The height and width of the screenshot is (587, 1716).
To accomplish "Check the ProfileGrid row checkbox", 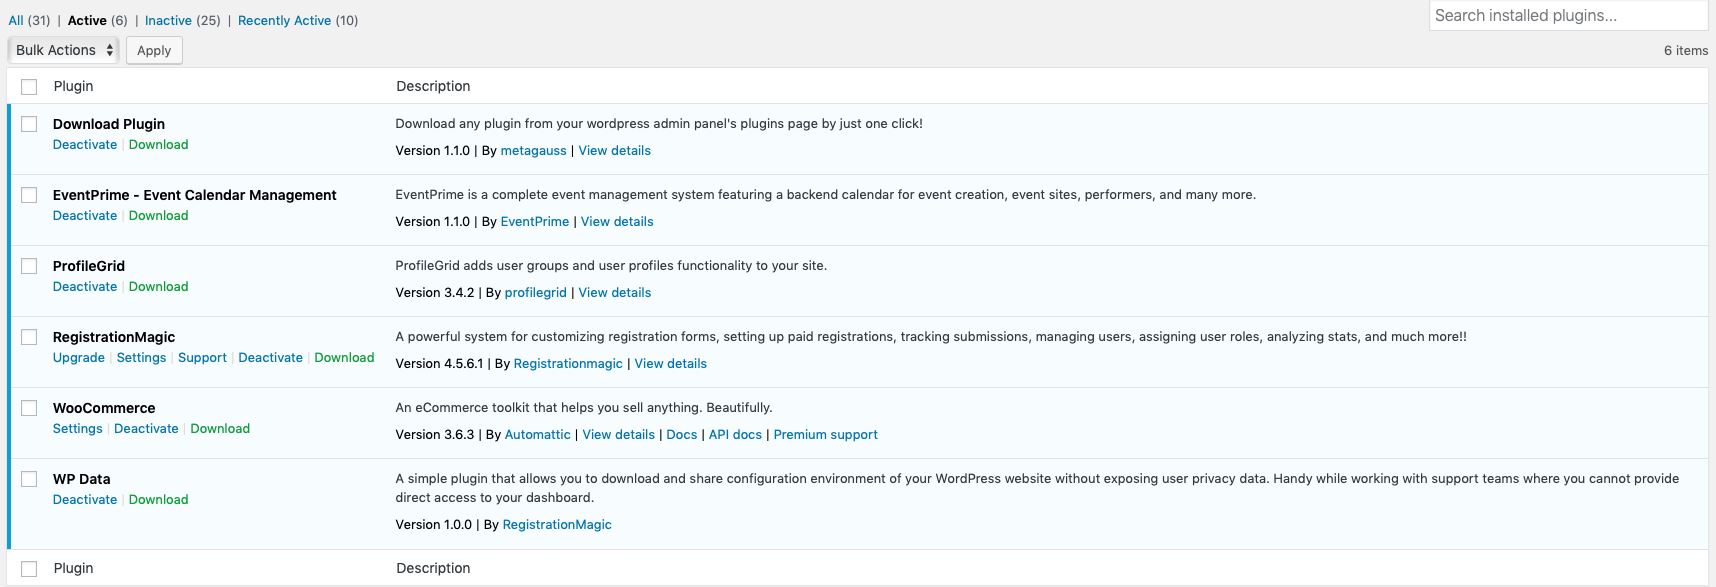I will click(x=29, y=266).
